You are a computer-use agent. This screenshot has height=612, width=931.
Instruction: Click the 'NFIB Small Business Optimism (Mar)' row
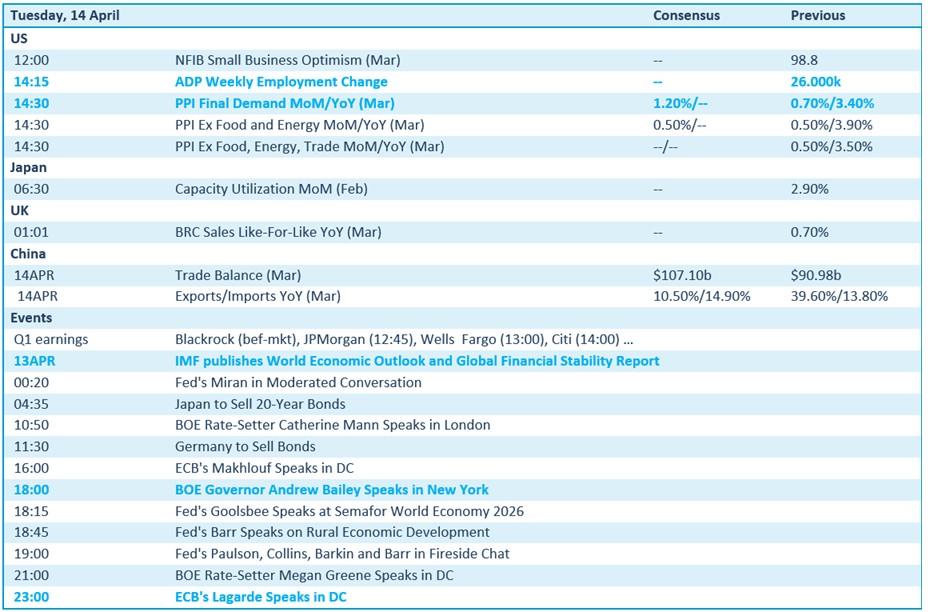287,60
